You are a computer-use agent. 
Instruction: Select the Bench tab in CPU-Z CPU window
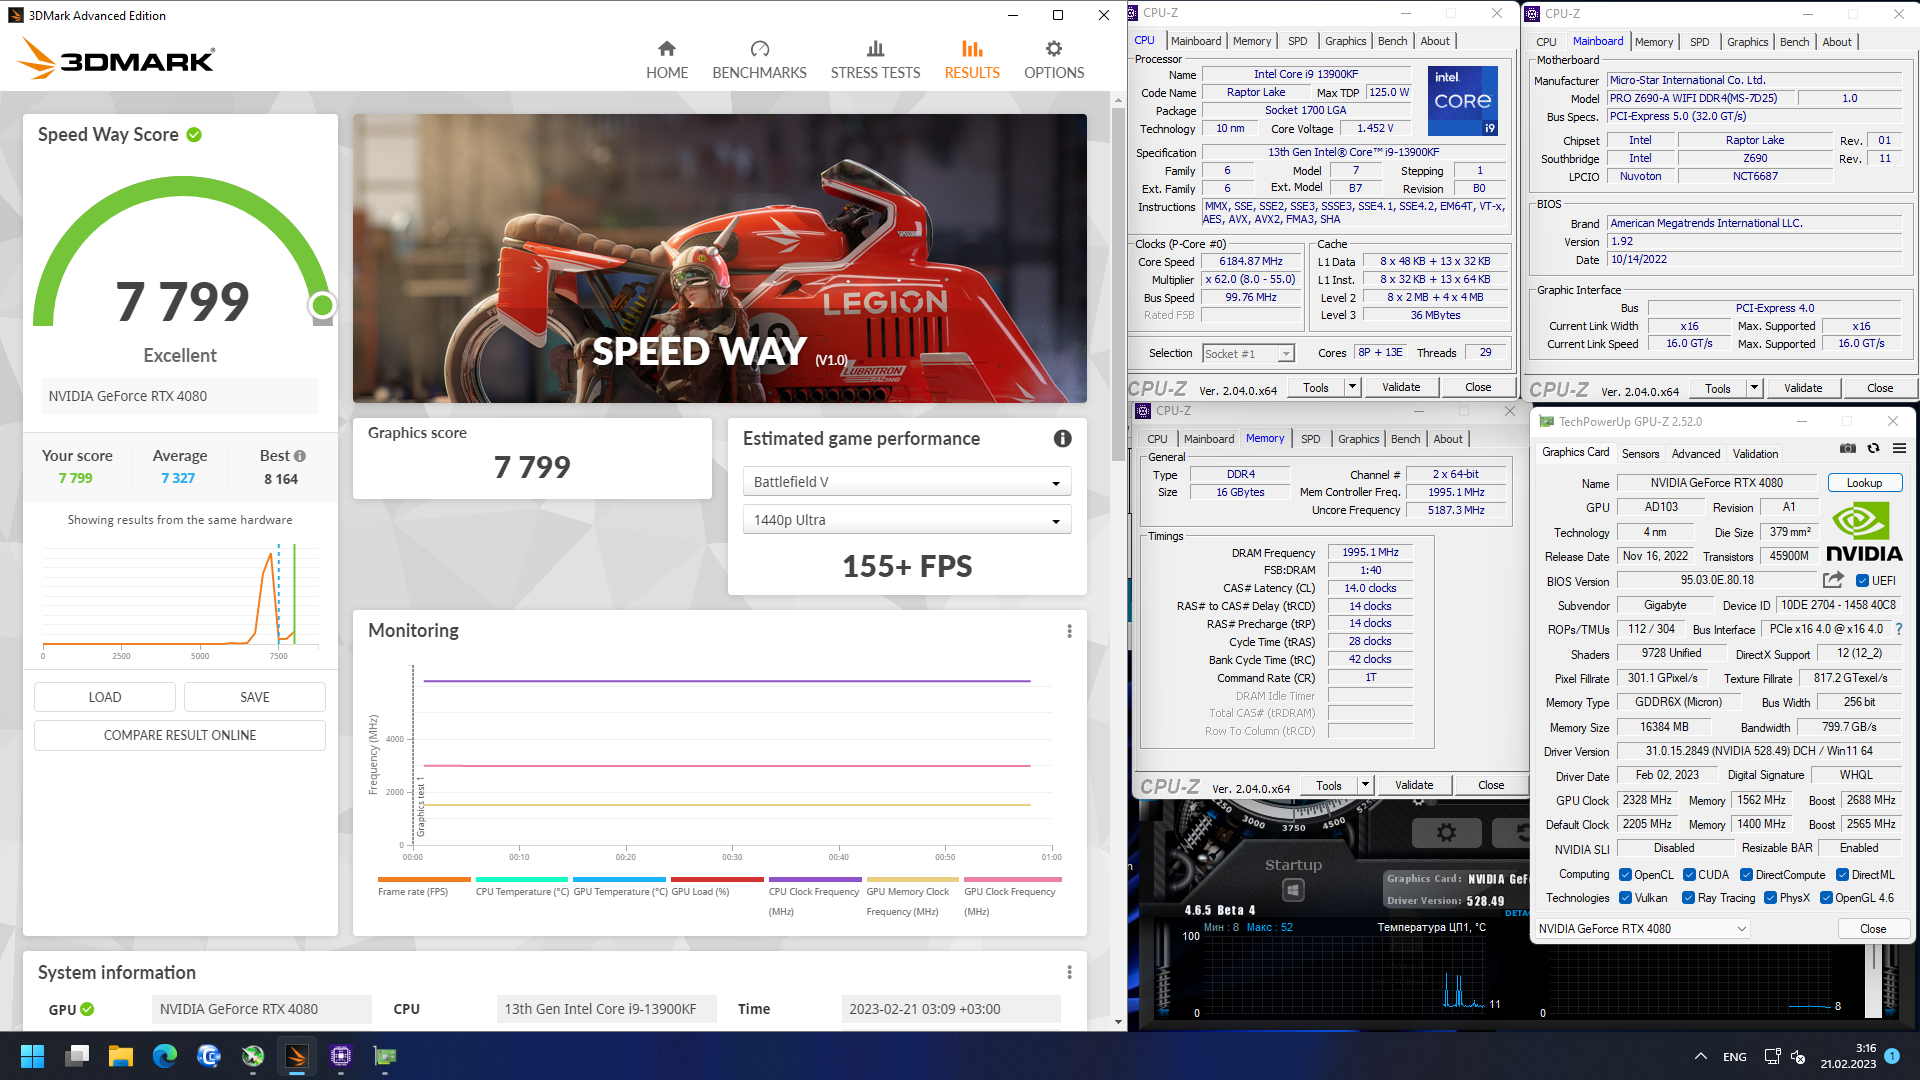tap(1392, 41)
